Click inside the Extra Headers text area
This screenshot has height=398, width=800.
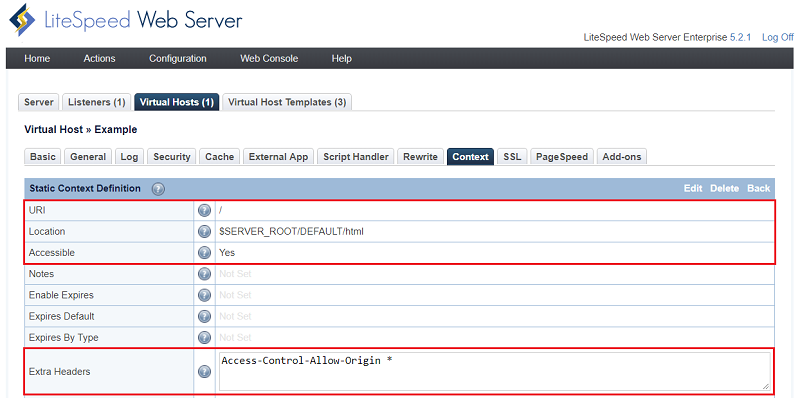coord(494,371)
